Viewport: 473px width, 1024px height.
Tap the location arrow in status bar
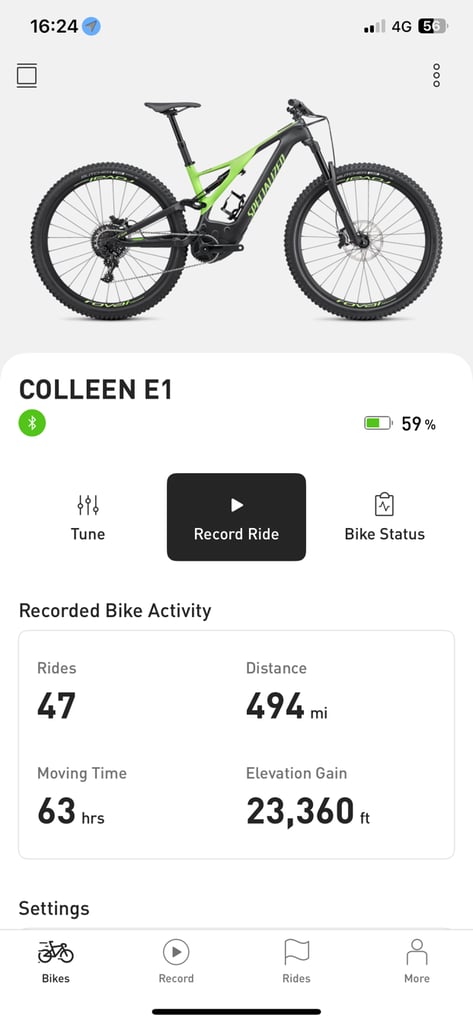[x=91, y=27]
